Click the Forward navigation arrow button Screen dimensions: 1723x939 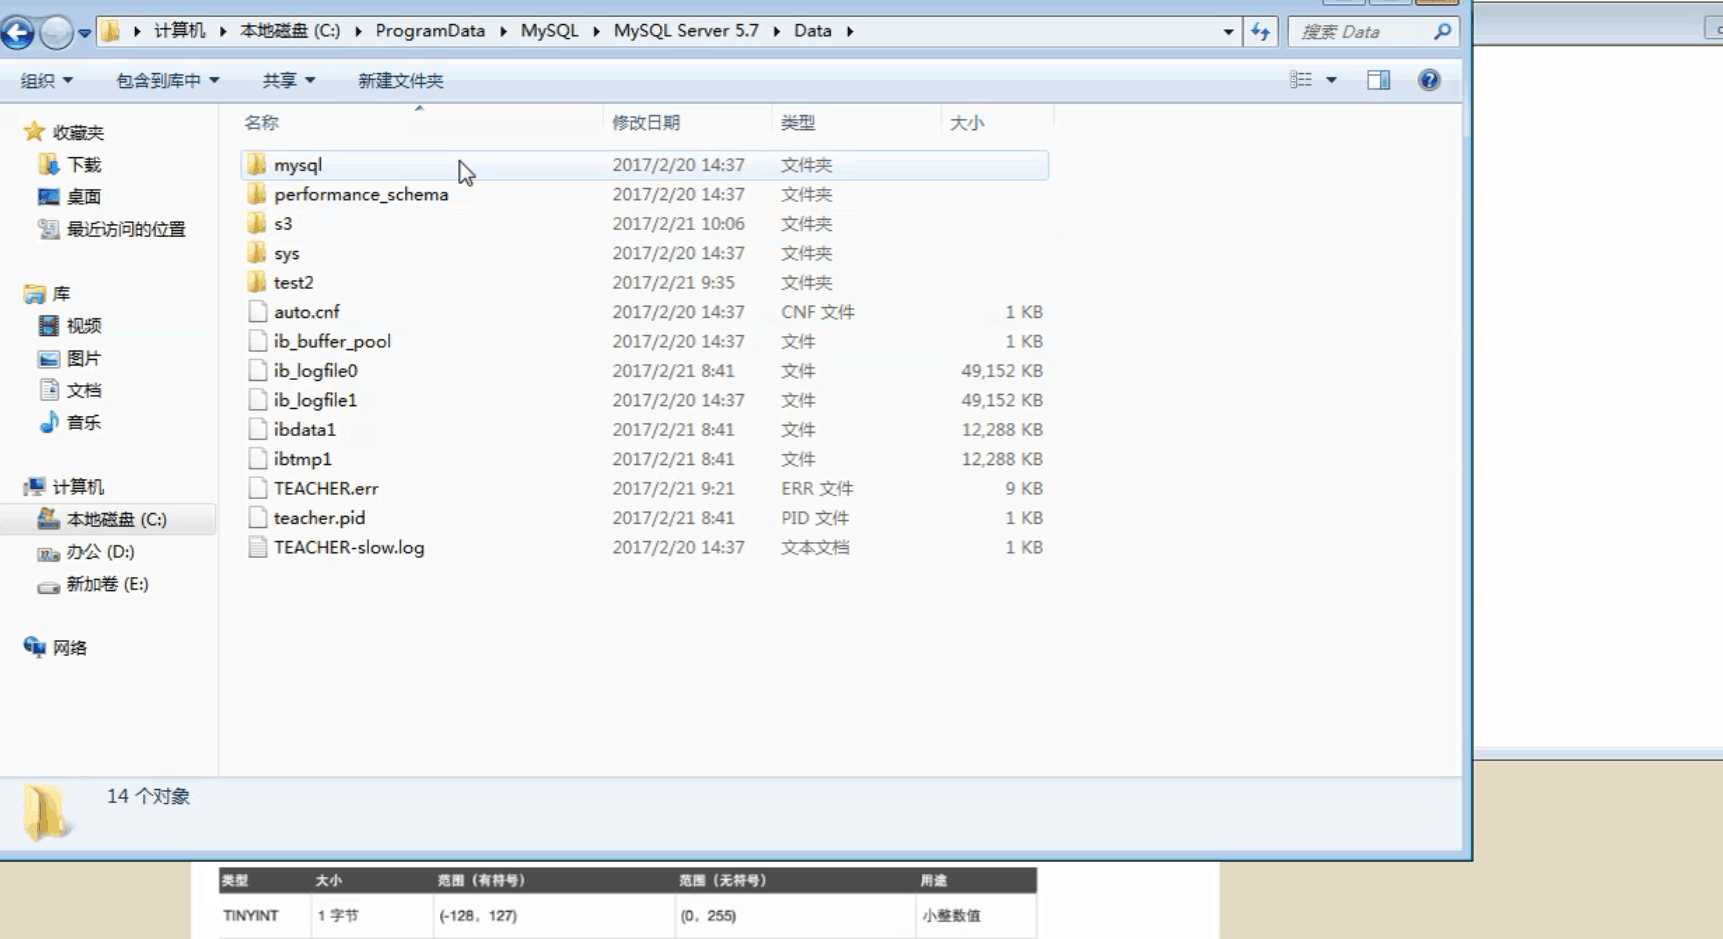point(56,32)
